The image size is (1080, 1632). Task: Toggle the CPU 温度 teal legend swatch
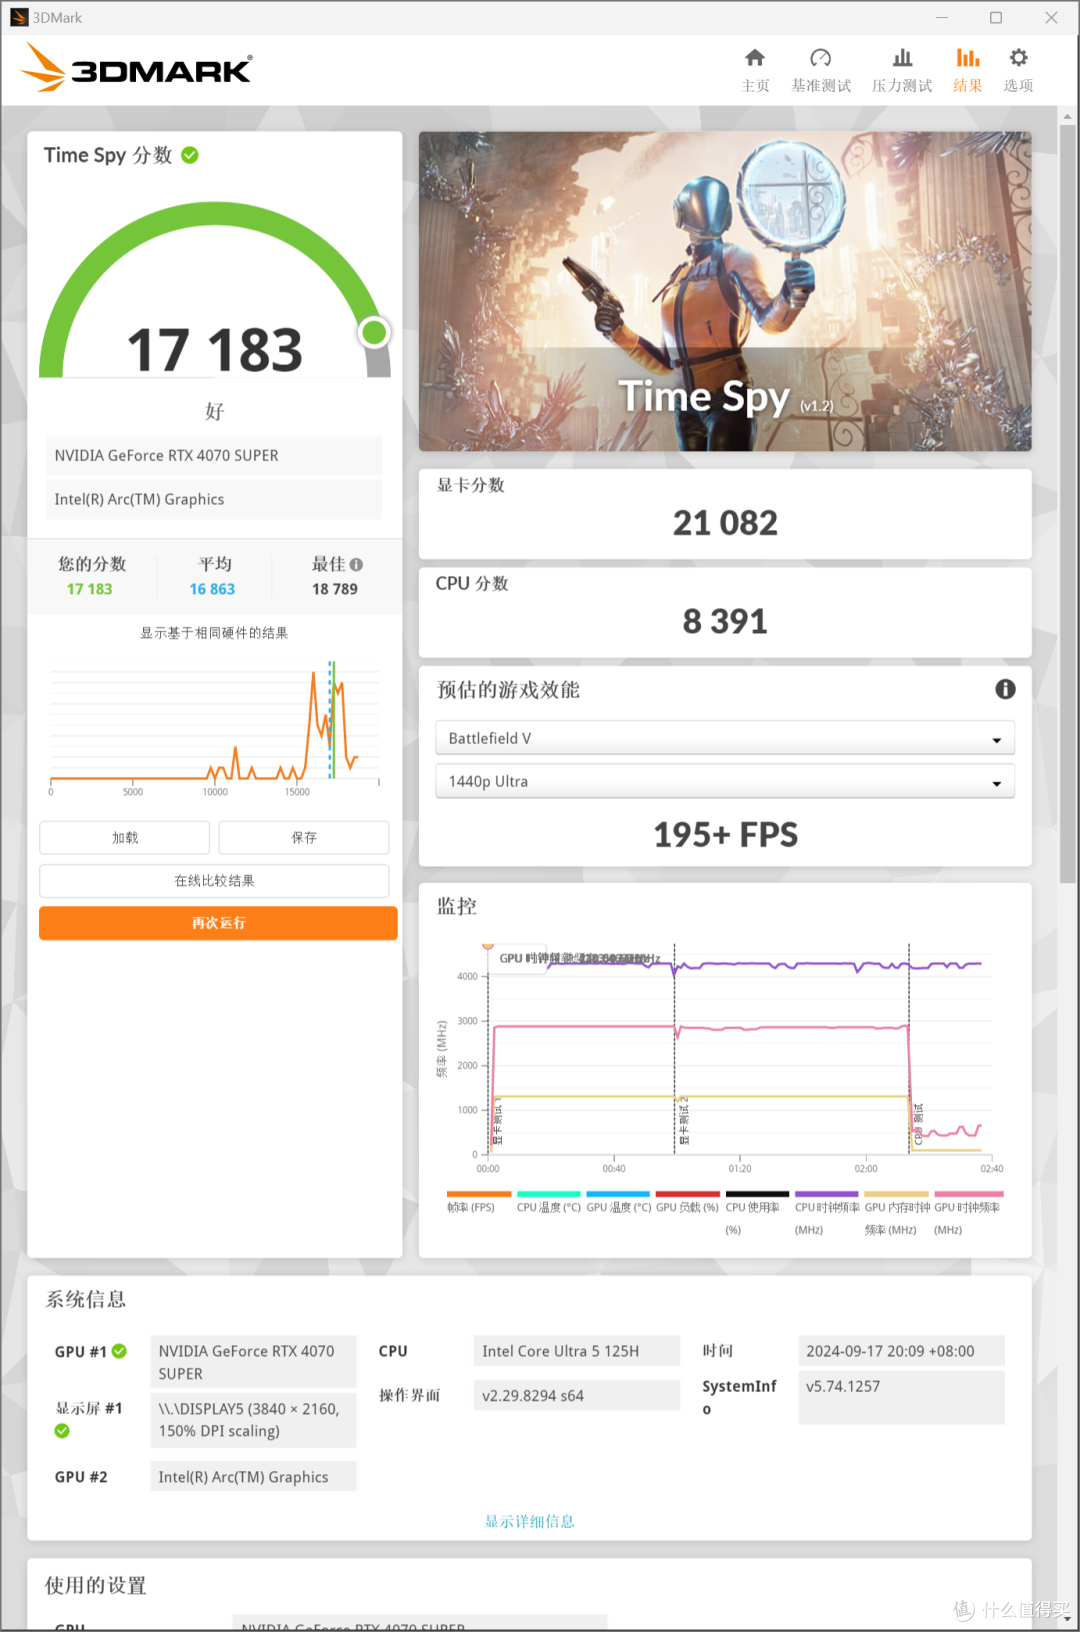(548, 1194)
